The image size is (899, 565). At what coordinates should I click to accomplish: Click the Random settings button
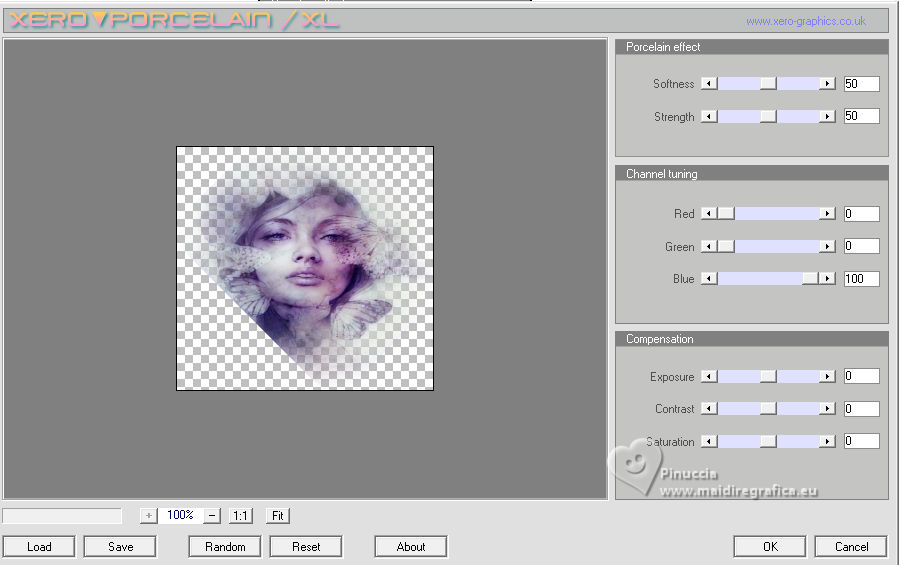click(x=225, y=547)
